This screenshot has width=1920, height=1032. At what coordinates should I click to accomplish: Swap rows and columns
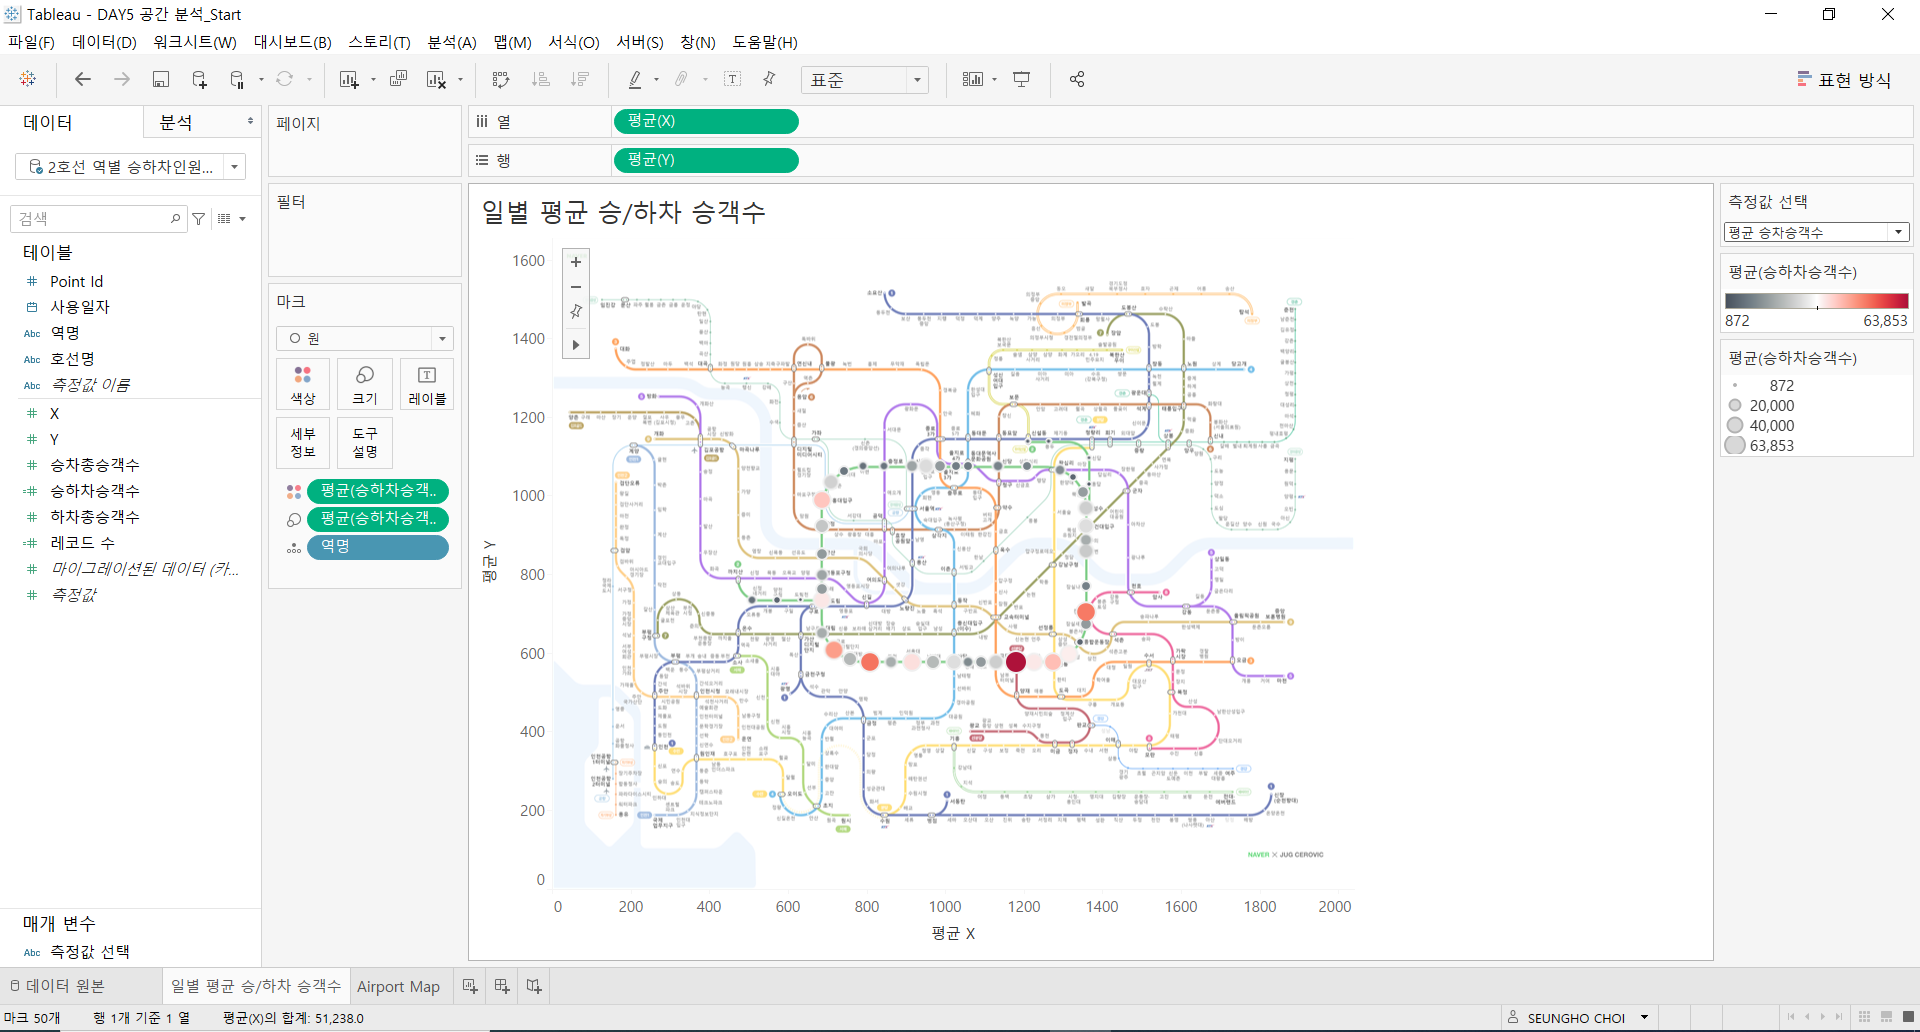point(501,79)
